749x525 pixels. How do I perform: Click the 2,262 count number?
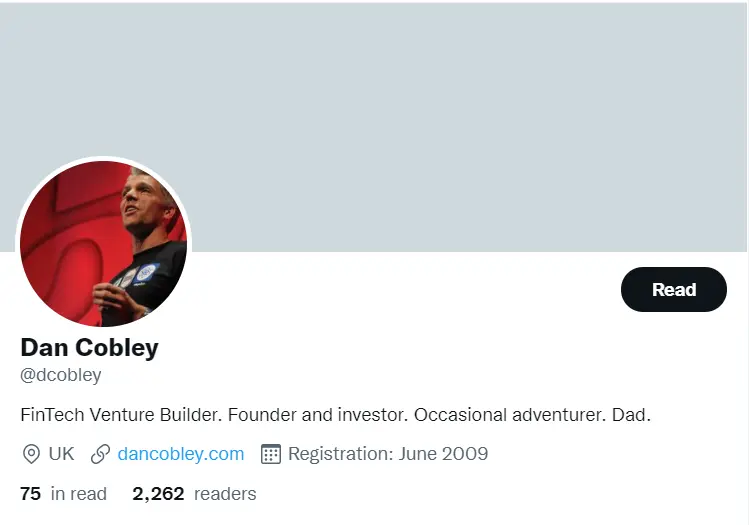coord(158,494)
